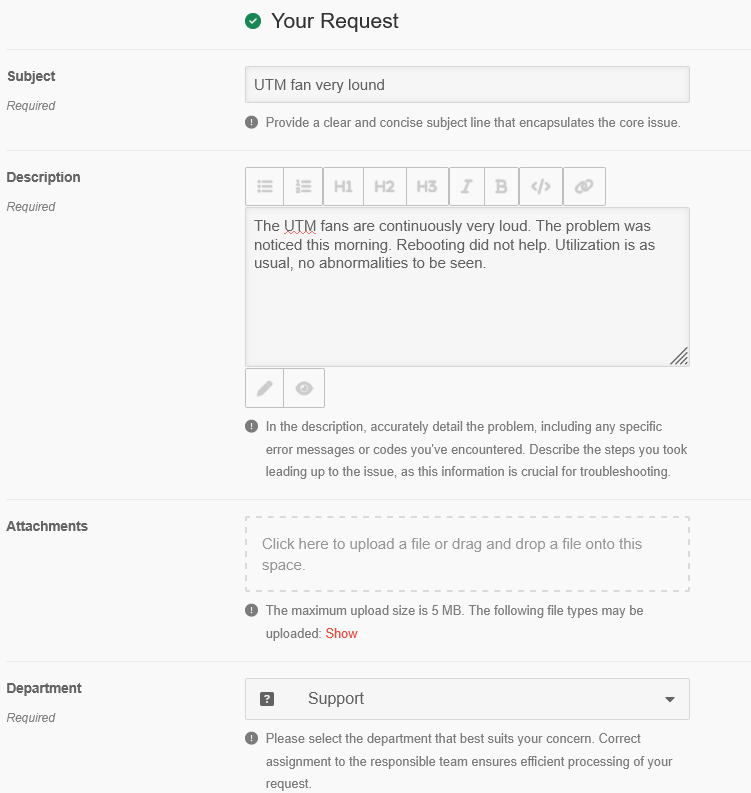Click the attachment upload drop zone
751x793 pixels.
(467, 554)
